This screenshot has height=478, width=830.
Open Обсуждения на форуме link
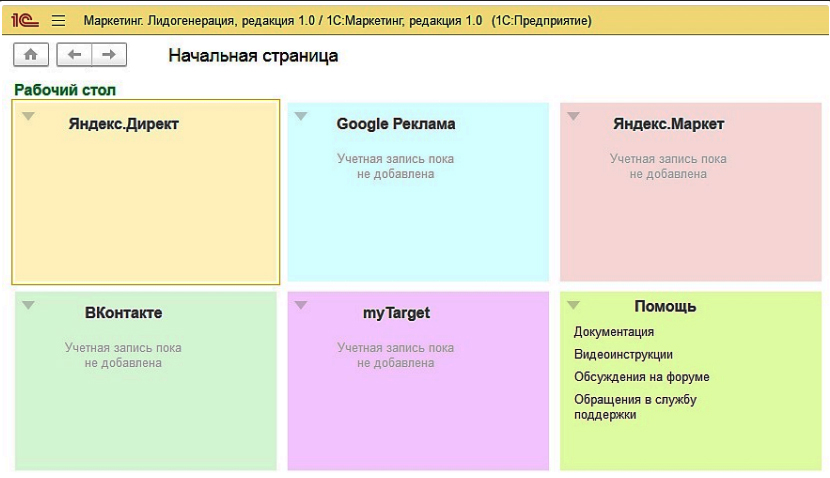coord(642,377)
